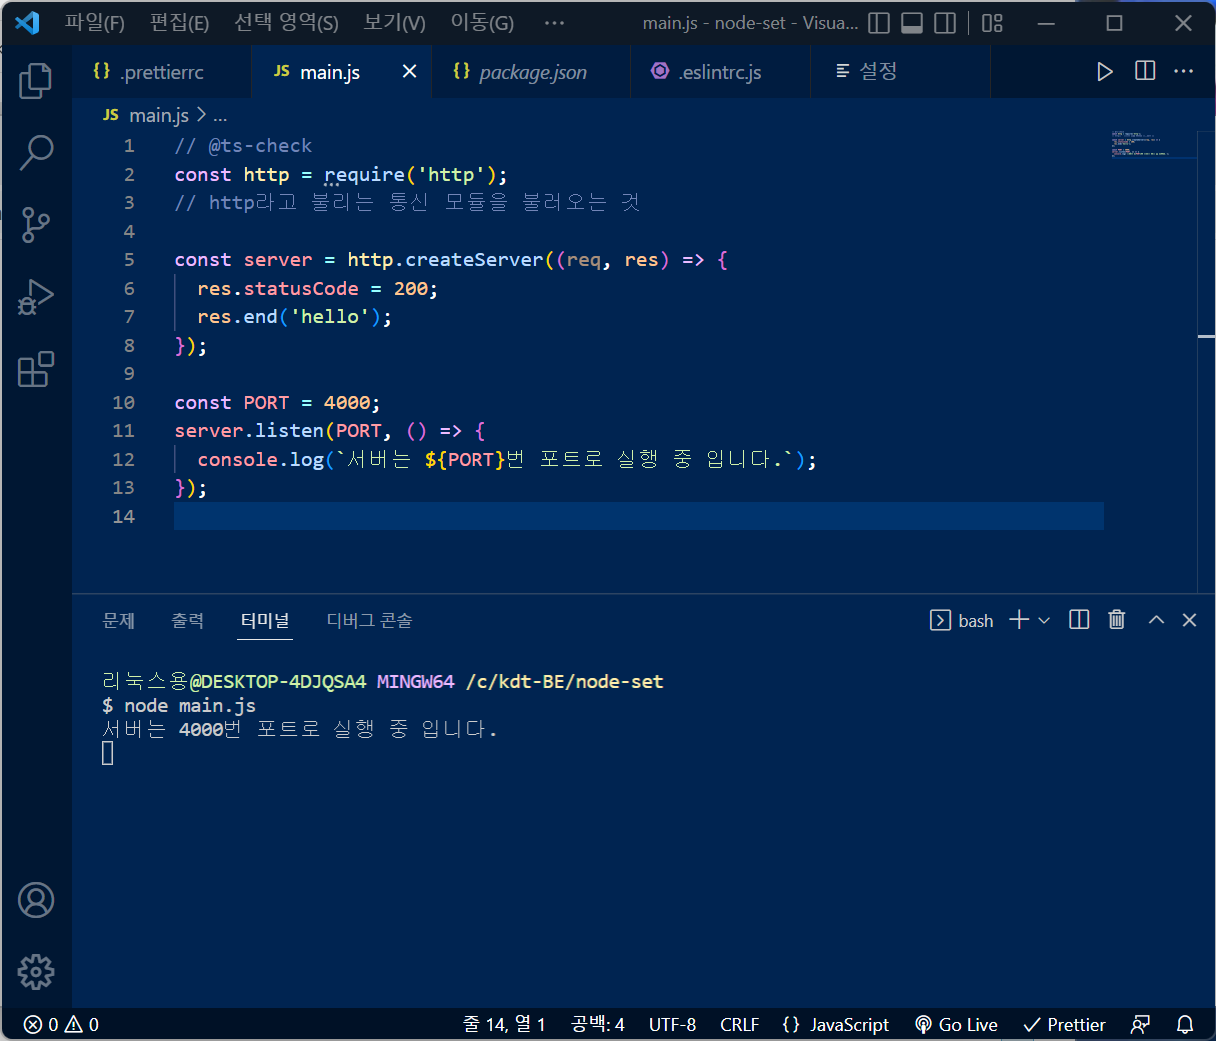Viewport: 1216px width, 1041px height.
Task: Toggle bottom panel layout icon
Action: pyautogui.click(x=912, y=22)
